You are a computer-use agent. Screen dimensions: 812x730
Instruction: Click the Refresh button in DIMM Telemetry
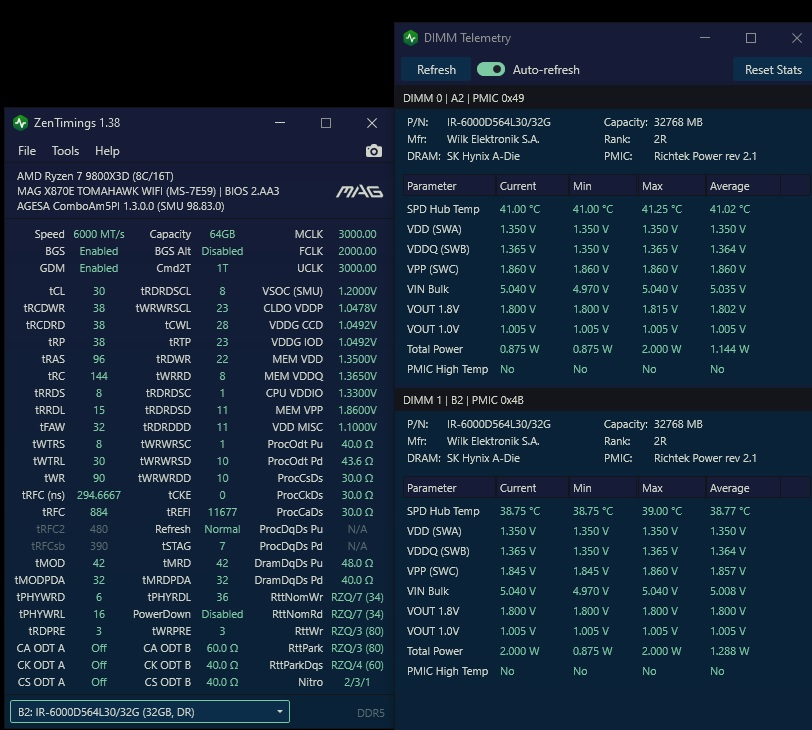(x=436, y=69)
